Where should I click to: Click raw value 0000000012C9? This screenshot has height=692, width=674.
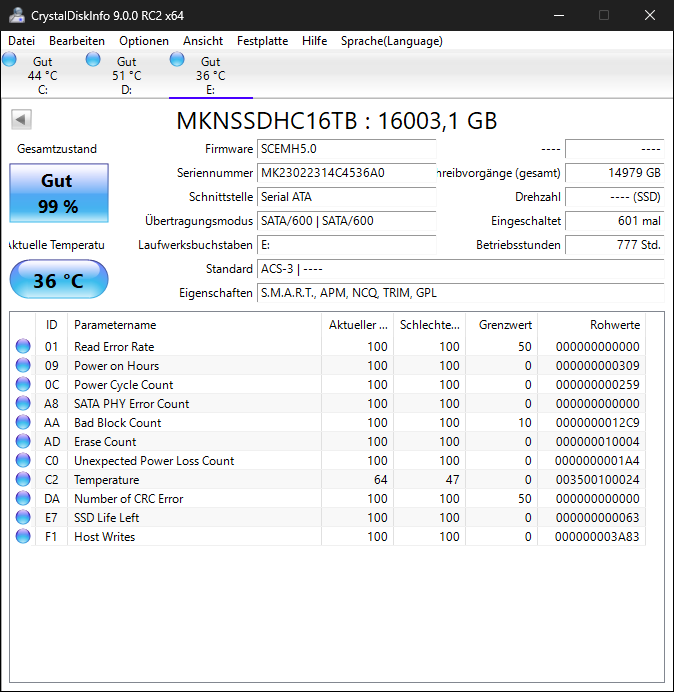[597, 423]
